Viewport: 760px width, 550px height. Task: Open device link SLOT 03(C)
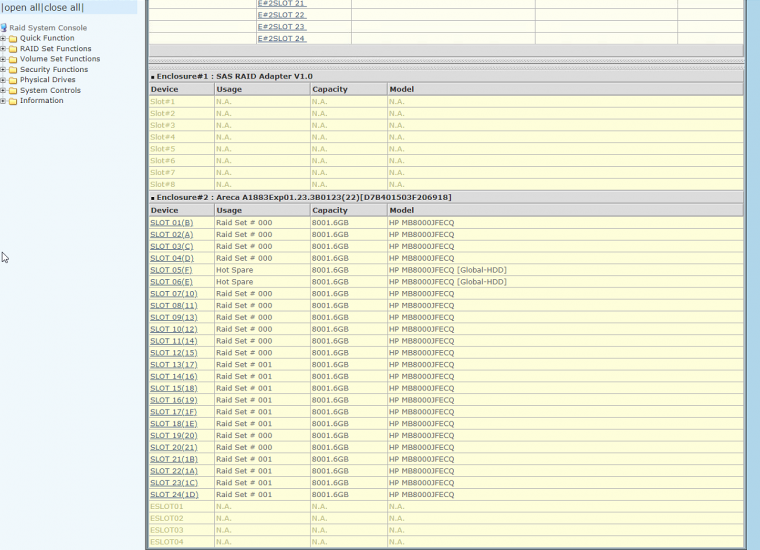(172, 246)
